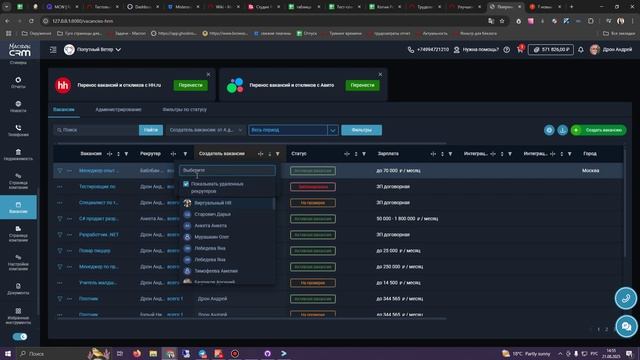Open notifications bell icon
The height and width of the screenshot is (360, 640).
(x=580, y=50)
